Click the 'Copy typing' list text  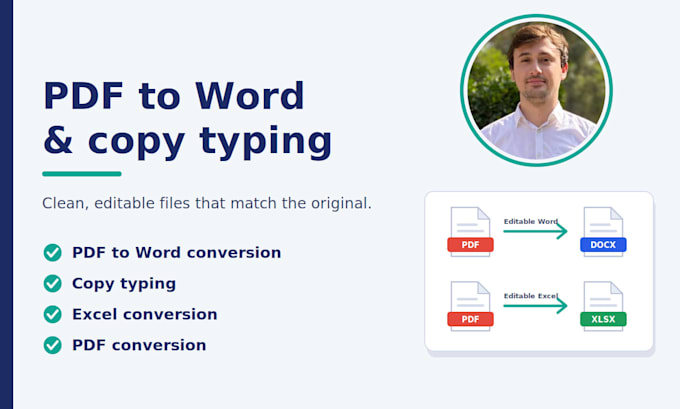[x=124, y=284]
